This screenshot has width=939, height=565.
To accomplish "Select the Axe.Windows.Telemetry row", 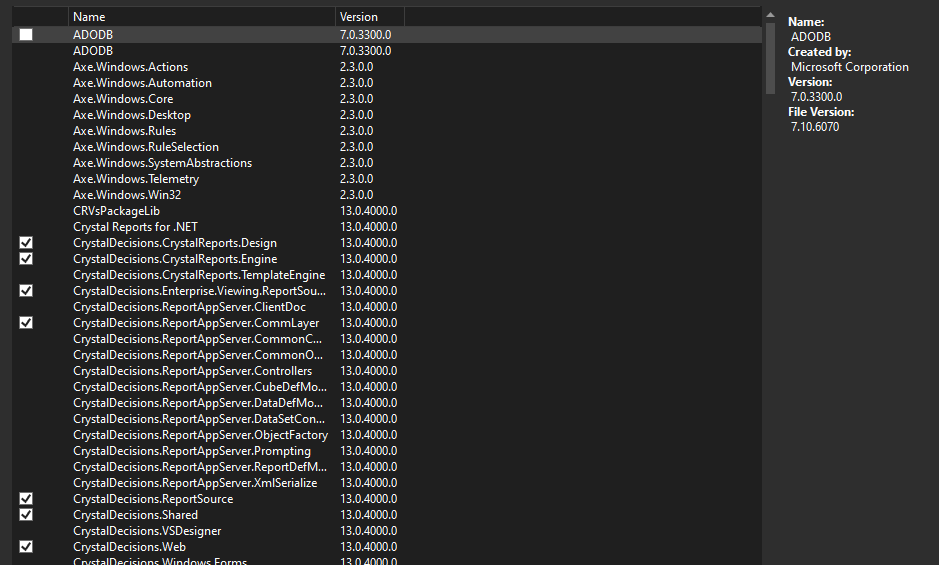I will tap(387, 179).
